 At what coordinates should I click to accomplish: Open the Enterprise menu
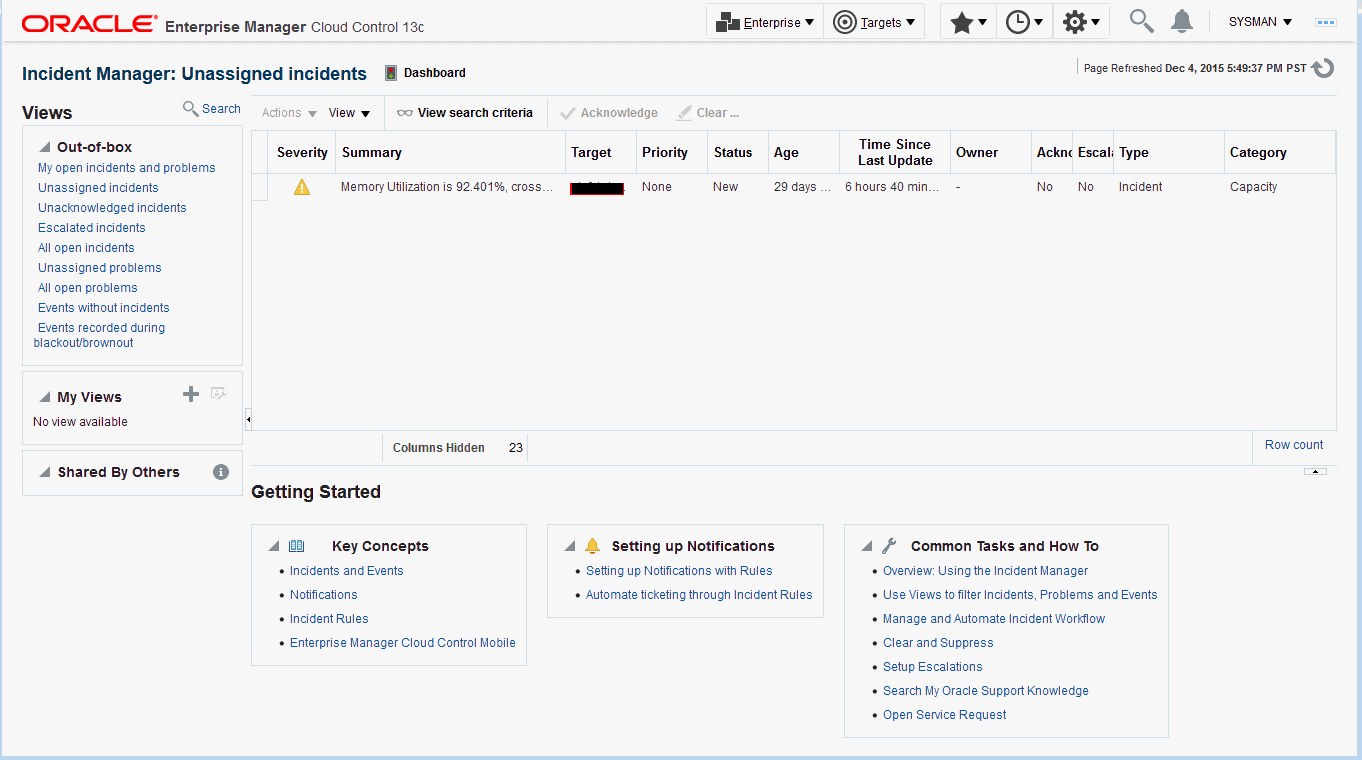click(765, 22)
